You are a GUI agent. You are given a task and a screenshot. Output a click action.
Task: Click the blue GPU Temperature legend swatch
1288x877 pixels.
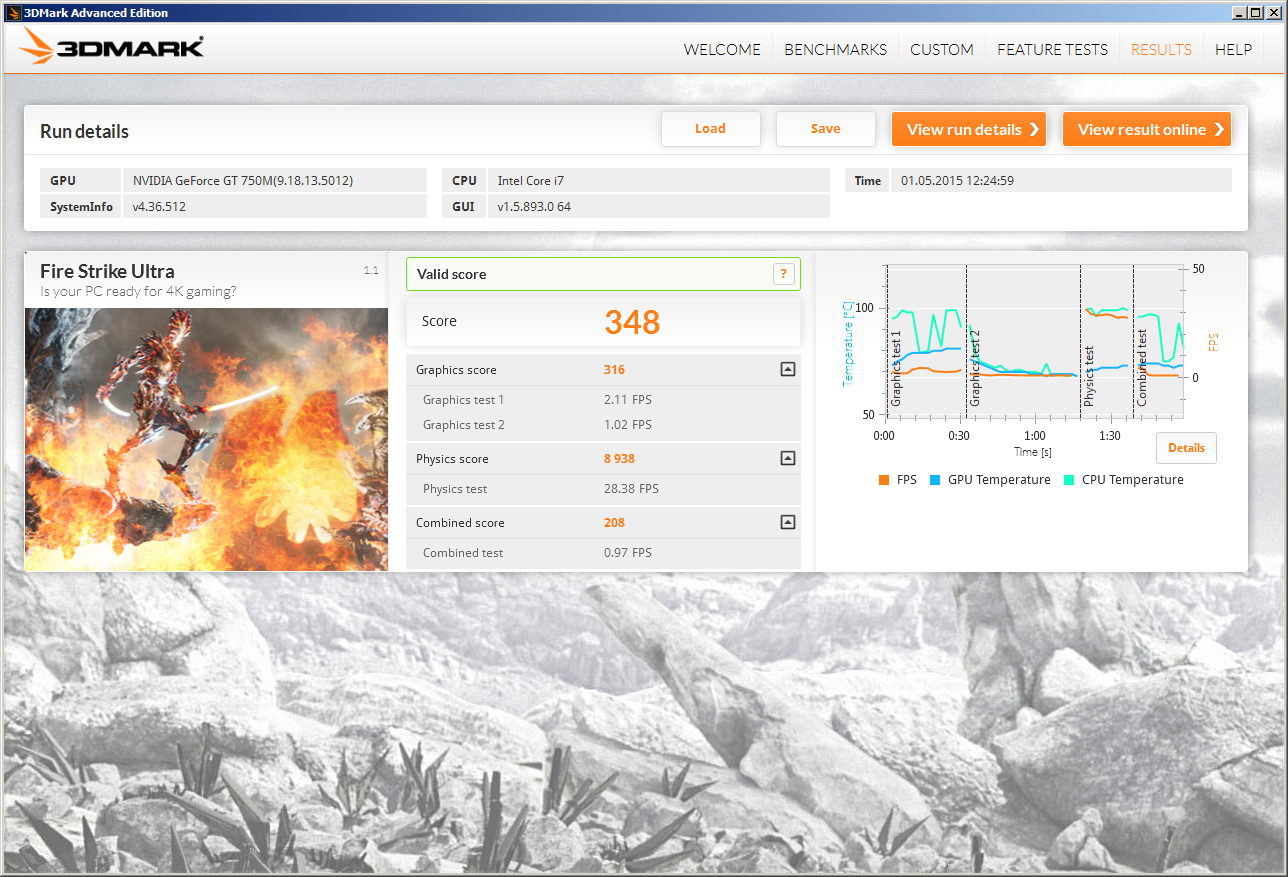pos(935,480)
